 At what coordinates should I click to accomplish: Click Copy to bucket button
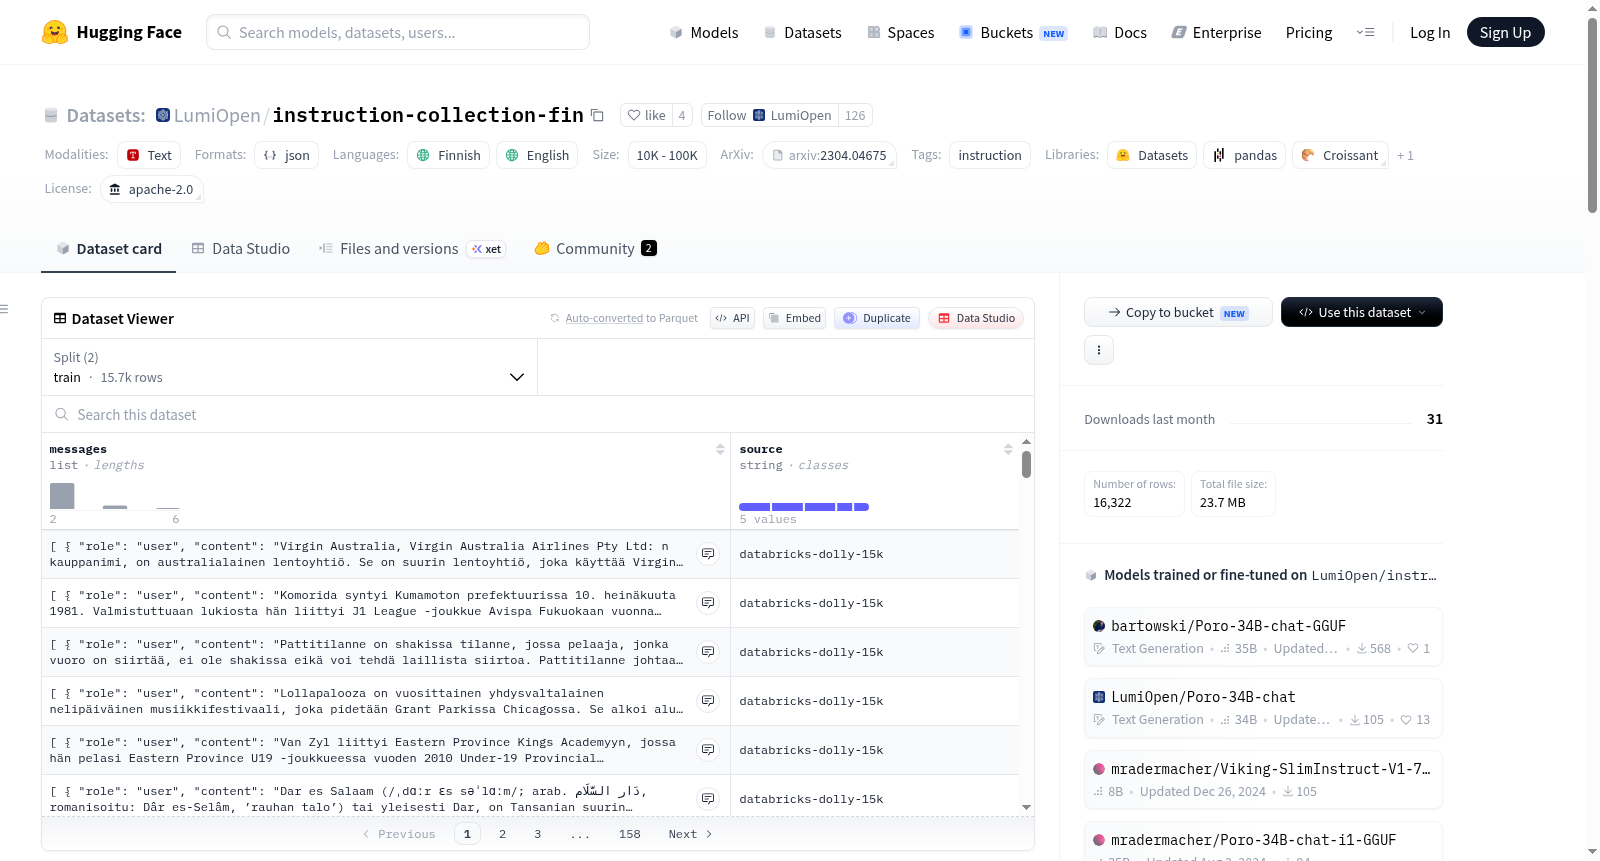pos(1178,312)
